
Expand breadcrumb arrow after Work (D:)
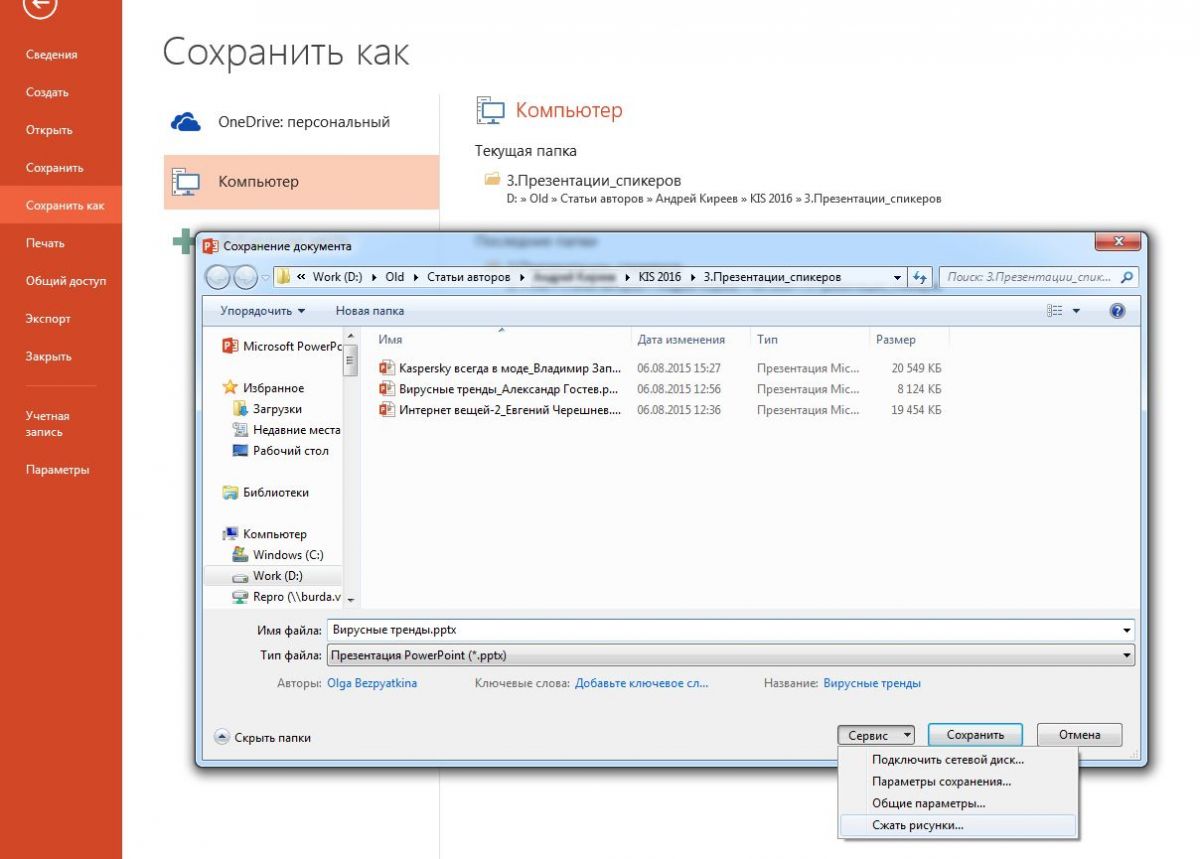tap(374, 277)
